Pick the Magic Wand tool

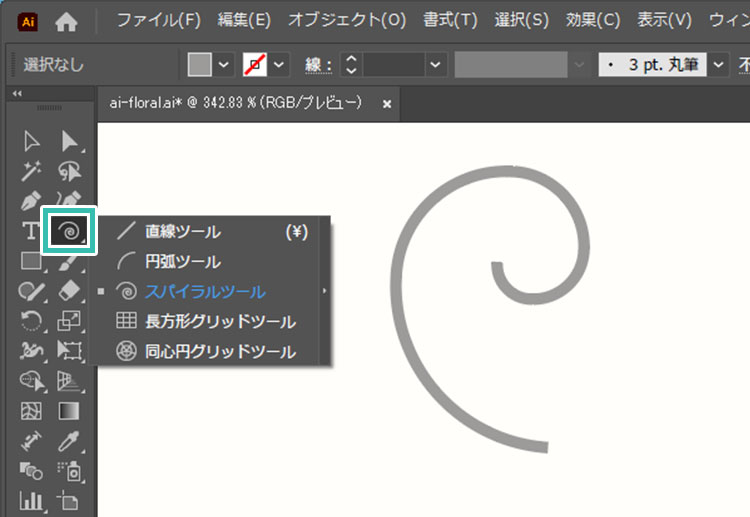pyautogui.click(x=32, y=171)
